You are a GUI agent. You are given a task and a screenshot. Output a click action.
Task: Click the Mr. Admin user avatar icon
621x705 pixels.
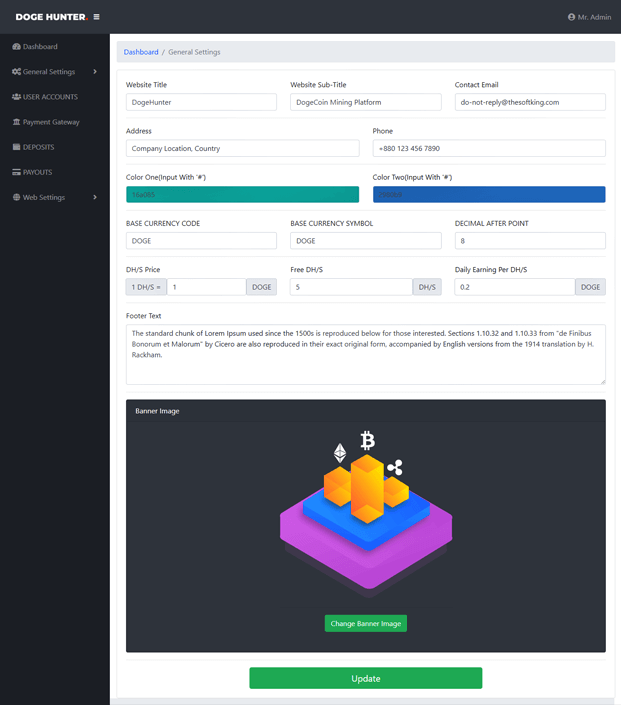tap(571, 17)
